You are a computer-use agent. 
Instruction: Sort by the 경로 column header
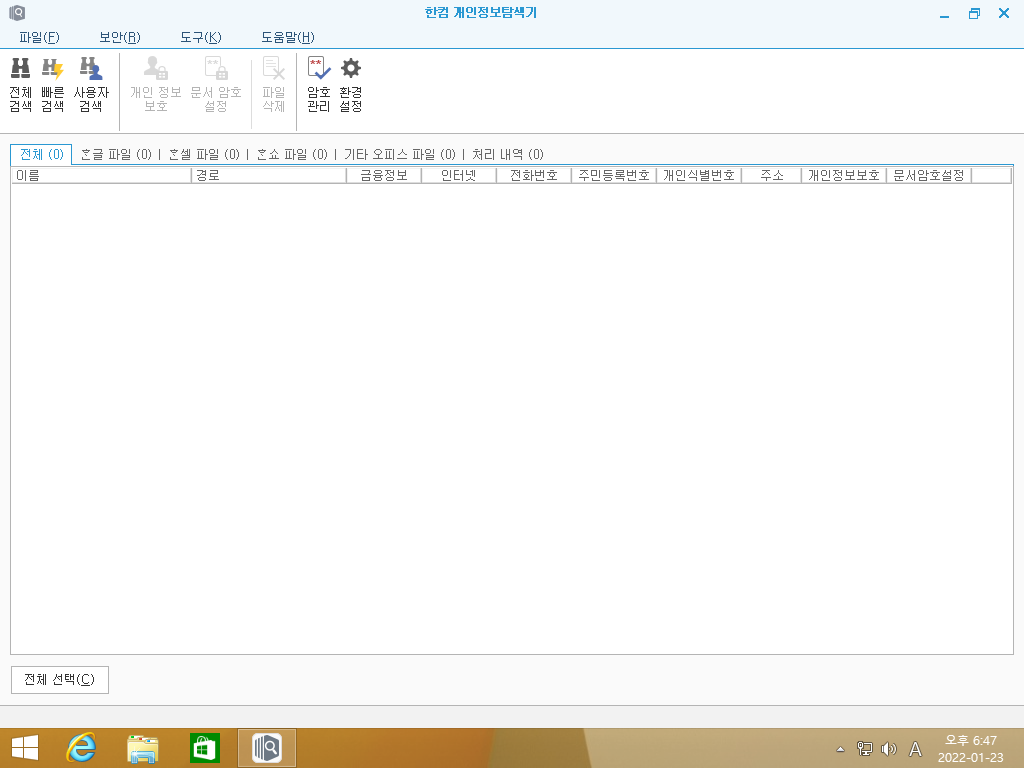(x=268, y=175)
